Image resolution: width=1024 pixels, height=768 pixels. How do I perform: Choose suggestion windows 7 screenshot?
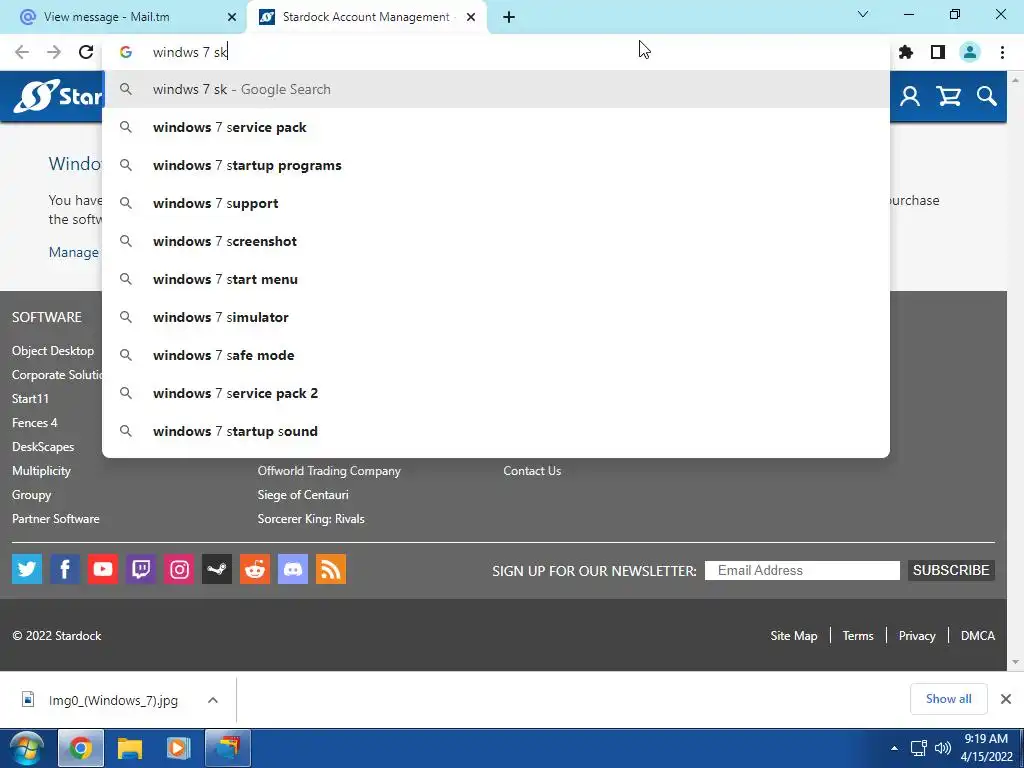pyautogui.click(x=496, y=241)
